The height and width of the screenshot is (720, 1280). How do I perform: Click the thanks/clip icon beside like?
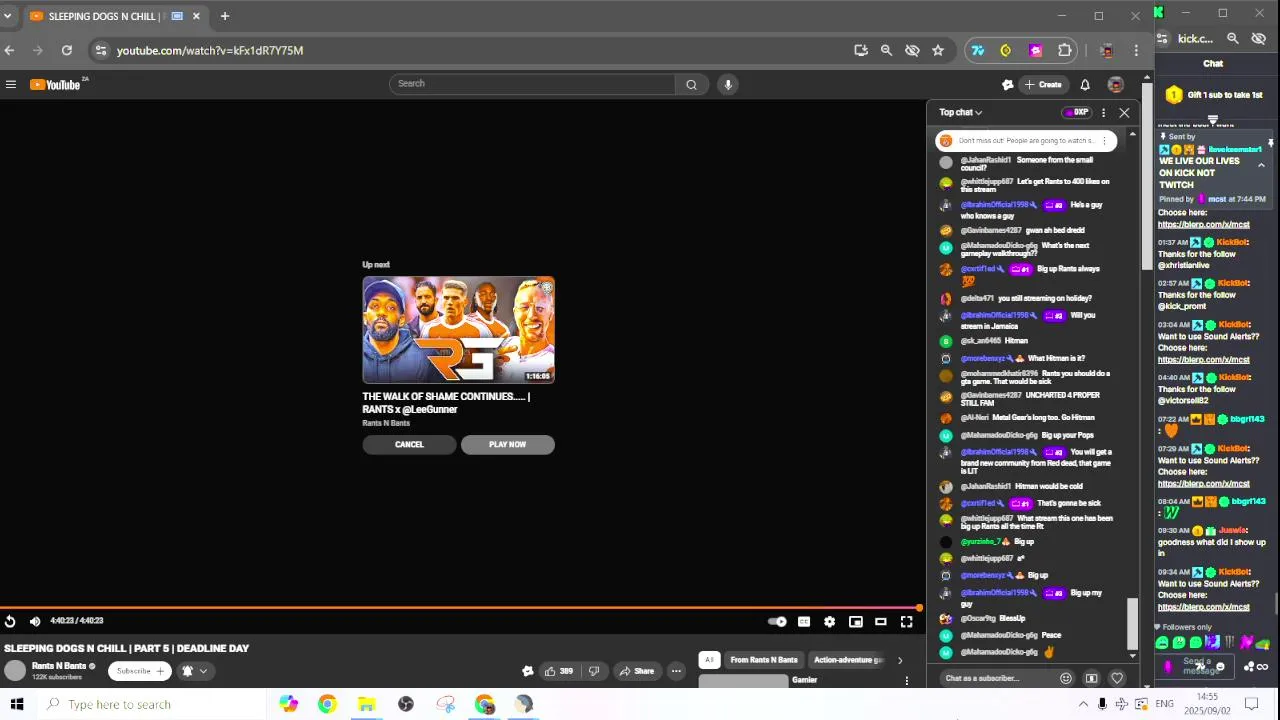pyautogui.click(x=528, y=671)
